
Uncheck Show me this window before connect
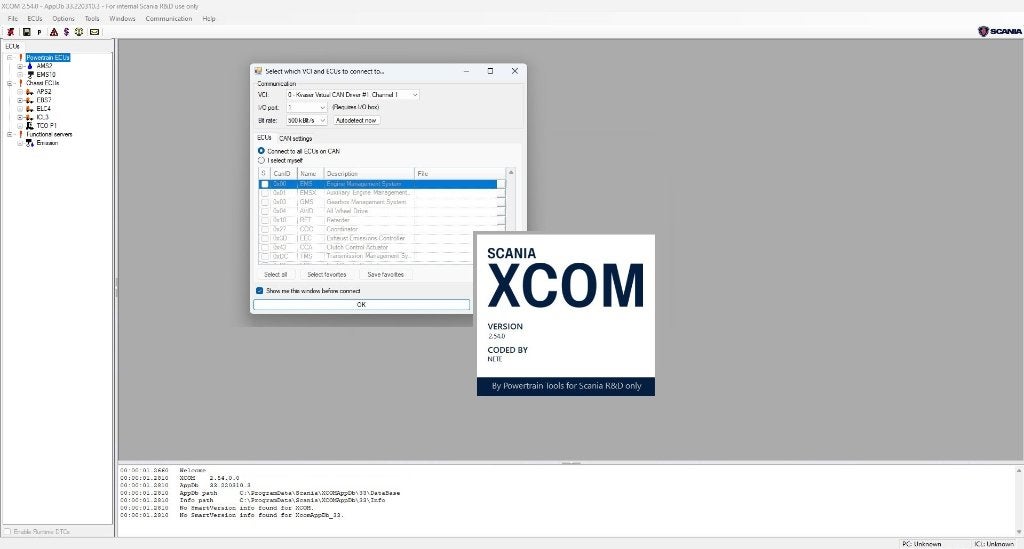260,290
